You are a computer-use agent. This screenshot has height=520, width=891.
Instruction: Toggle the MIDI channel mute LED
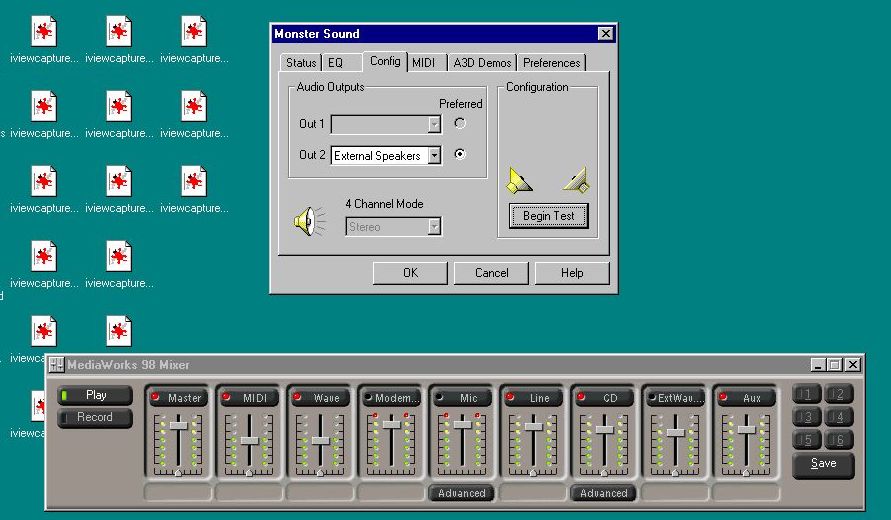[226, 397]
